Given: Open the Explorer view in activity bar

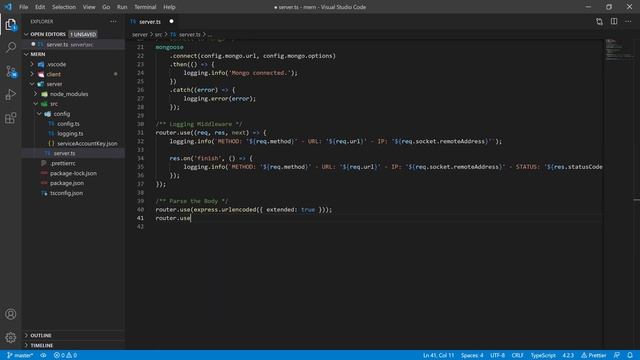Looking at the screenshot, I should click(11, 24).
